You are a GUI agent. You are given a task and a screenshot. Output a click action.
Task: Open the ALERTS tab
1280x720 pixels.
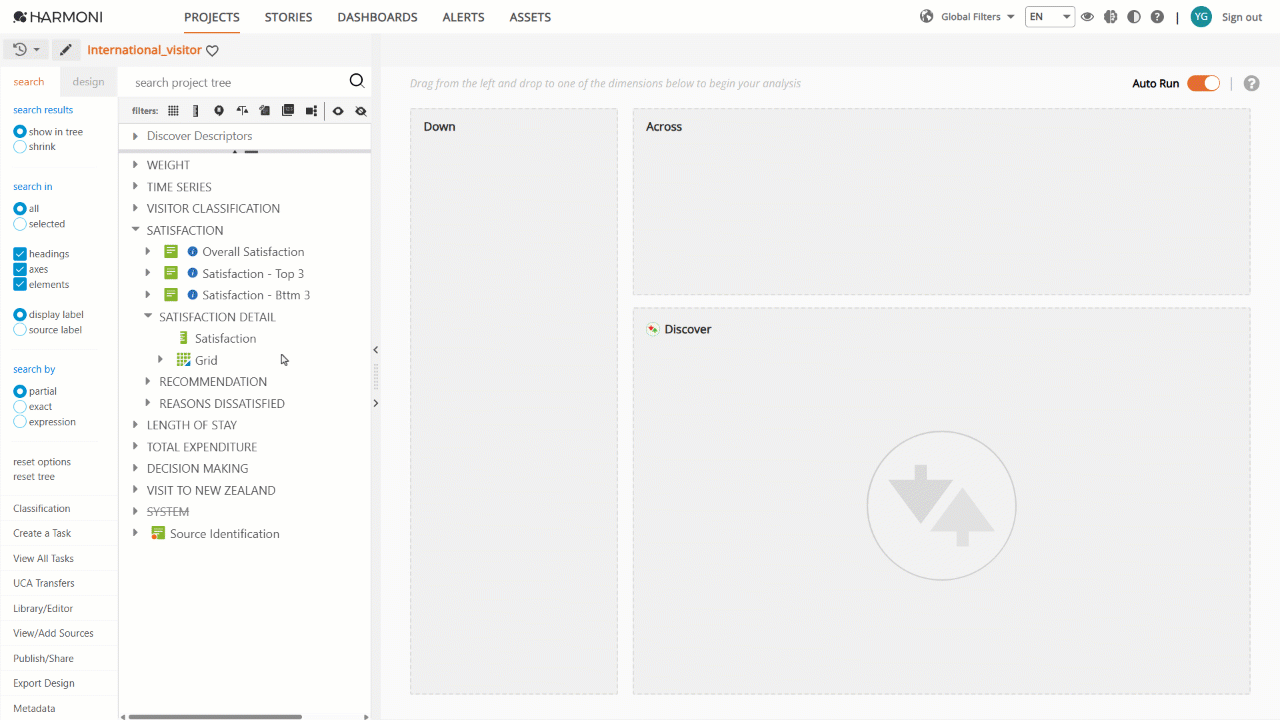click(463, 17)
